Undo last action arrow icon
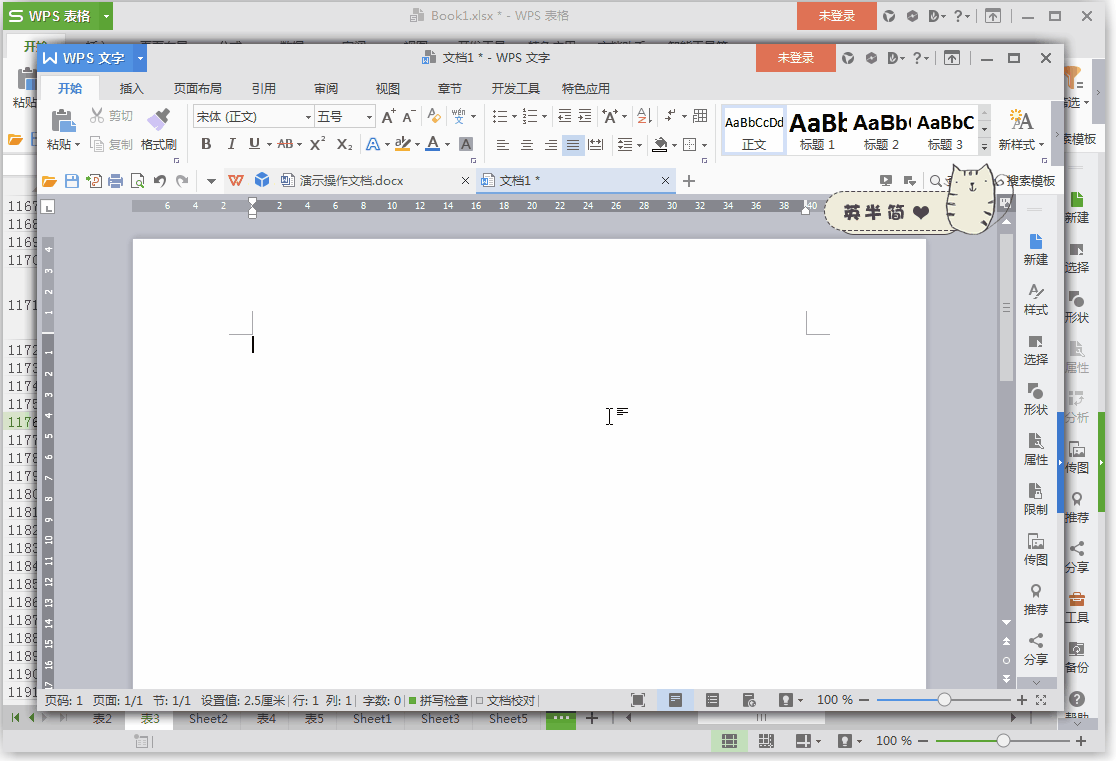The image size is (1116, 761). tap(159, 181)
